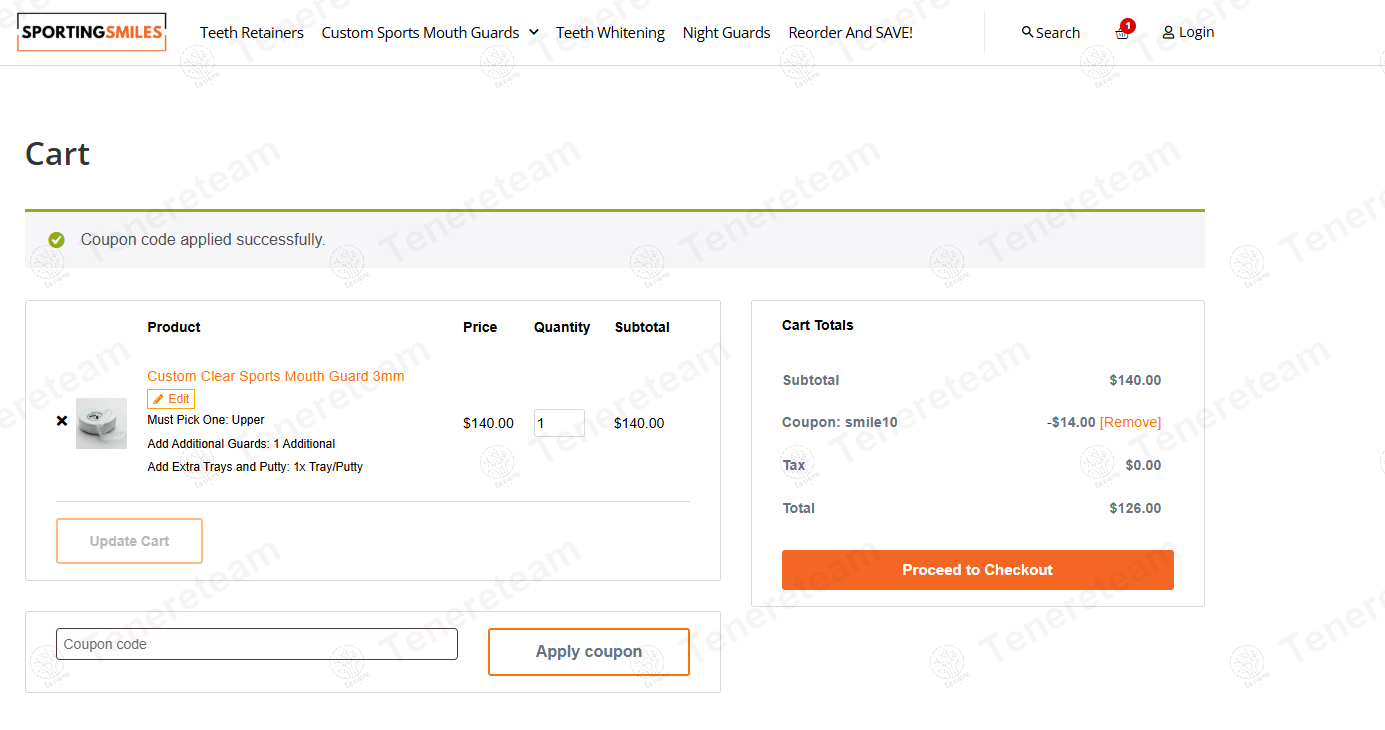This screenshot has width=1385, height=730.
Task: Remove the smile10 coupon
Action: point(1130,422)
